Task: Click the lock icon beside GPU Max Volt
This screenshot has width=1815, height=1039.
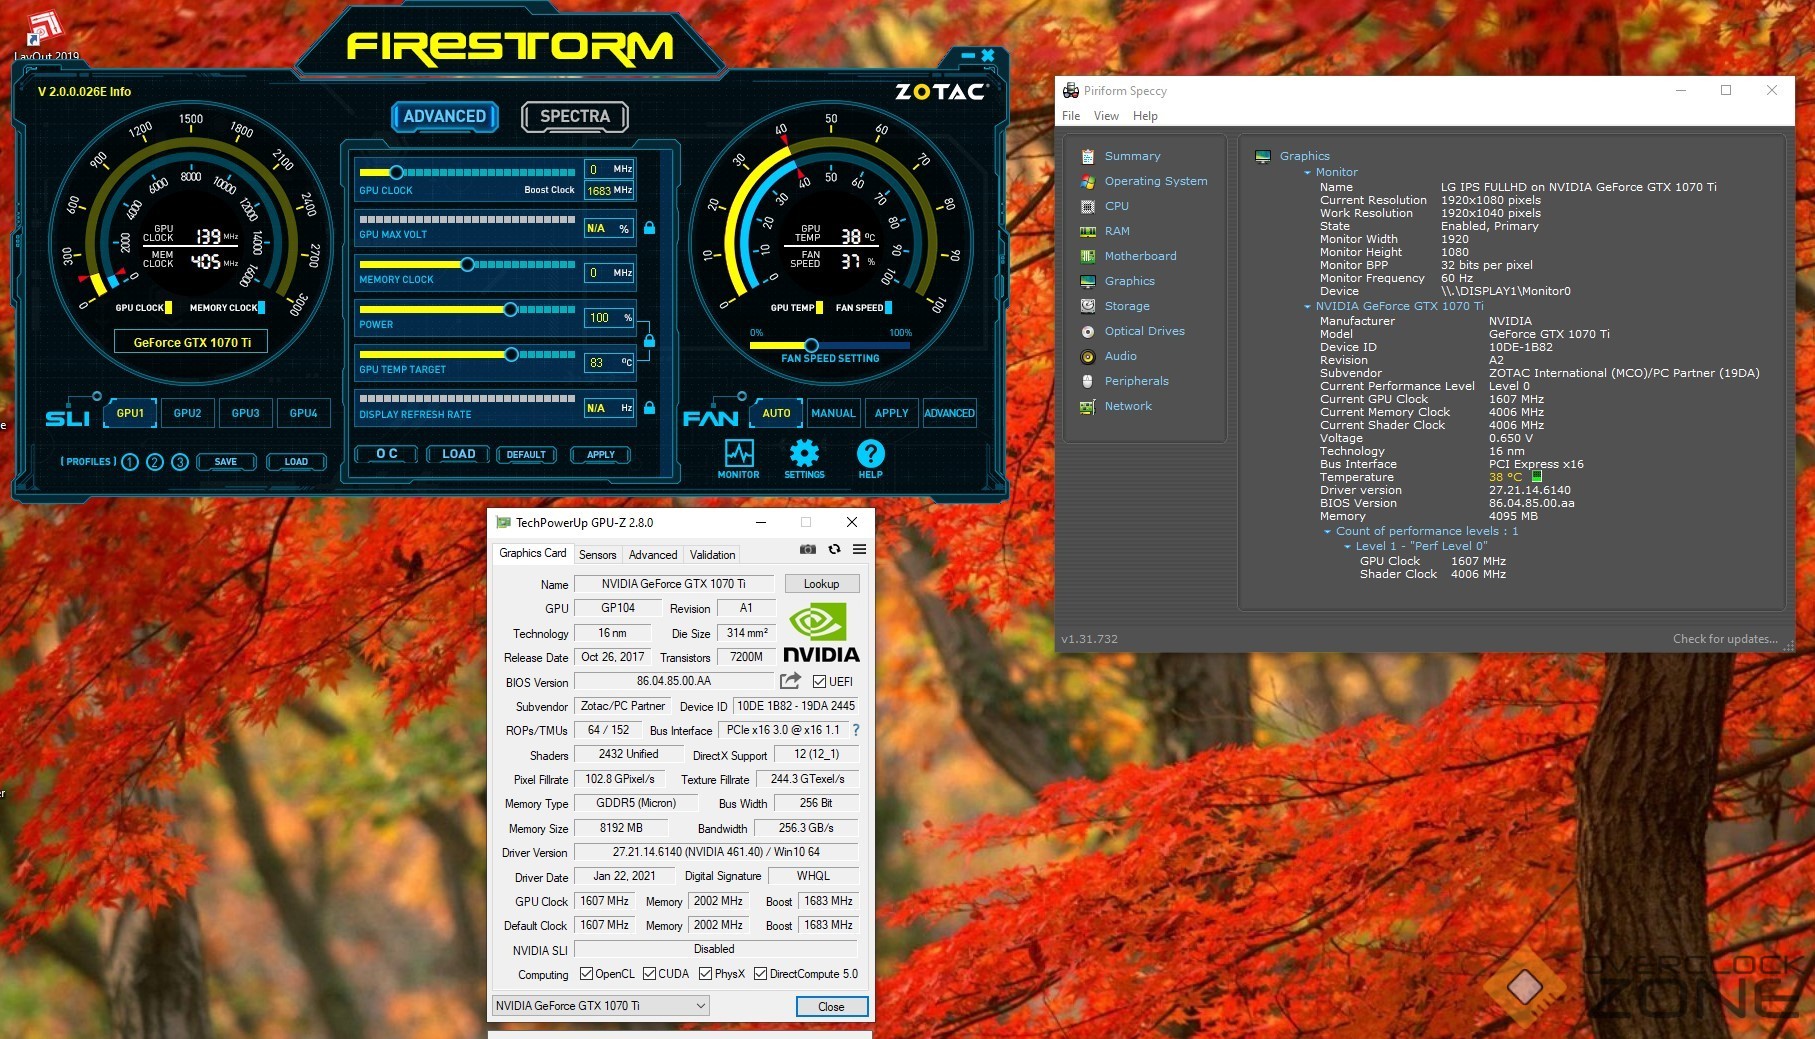Action: tap(649, 228)
